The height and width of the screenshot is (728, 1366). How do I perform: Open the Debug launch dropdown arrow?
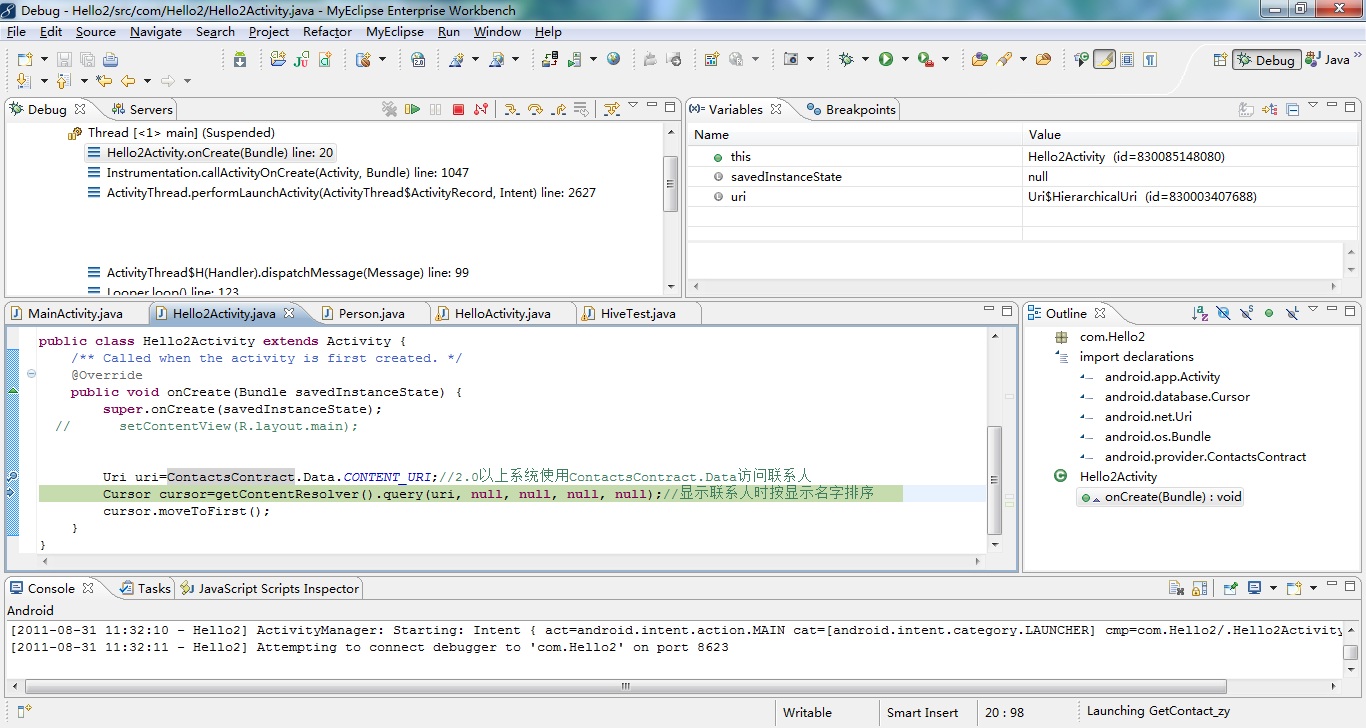tap(865, 60)
